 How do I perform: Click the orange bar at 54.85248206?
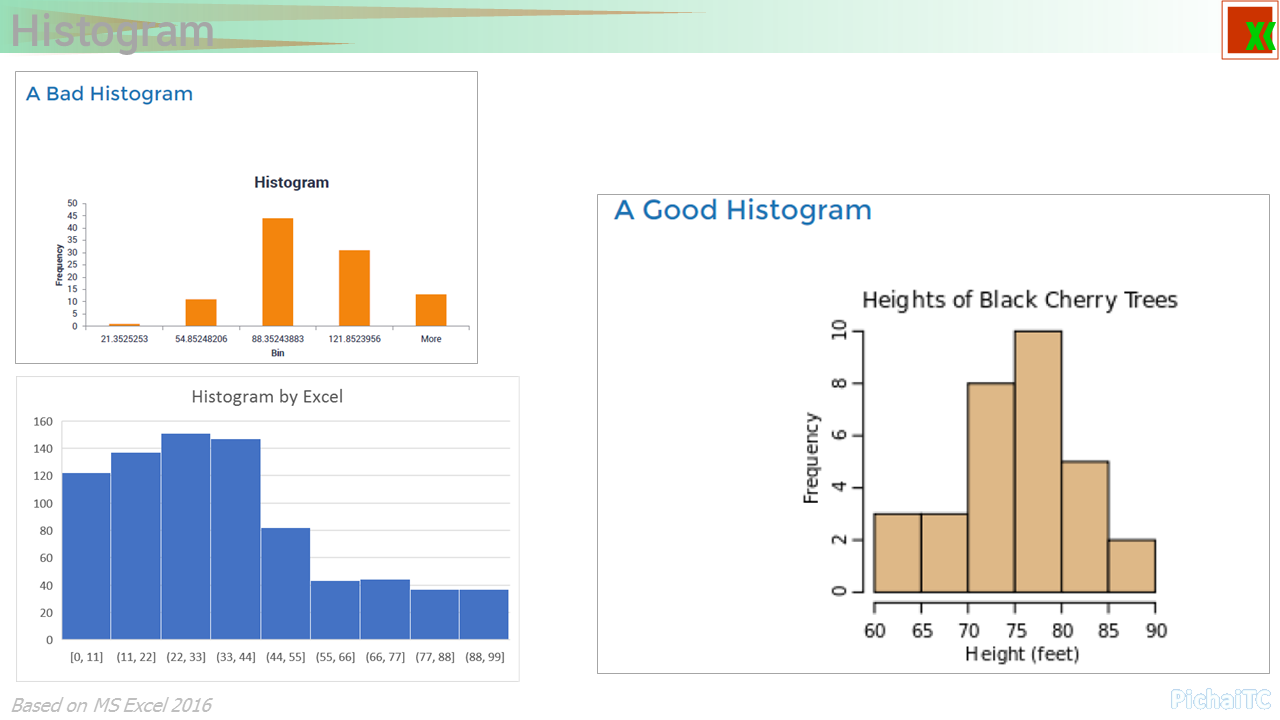tap(201, 313)
